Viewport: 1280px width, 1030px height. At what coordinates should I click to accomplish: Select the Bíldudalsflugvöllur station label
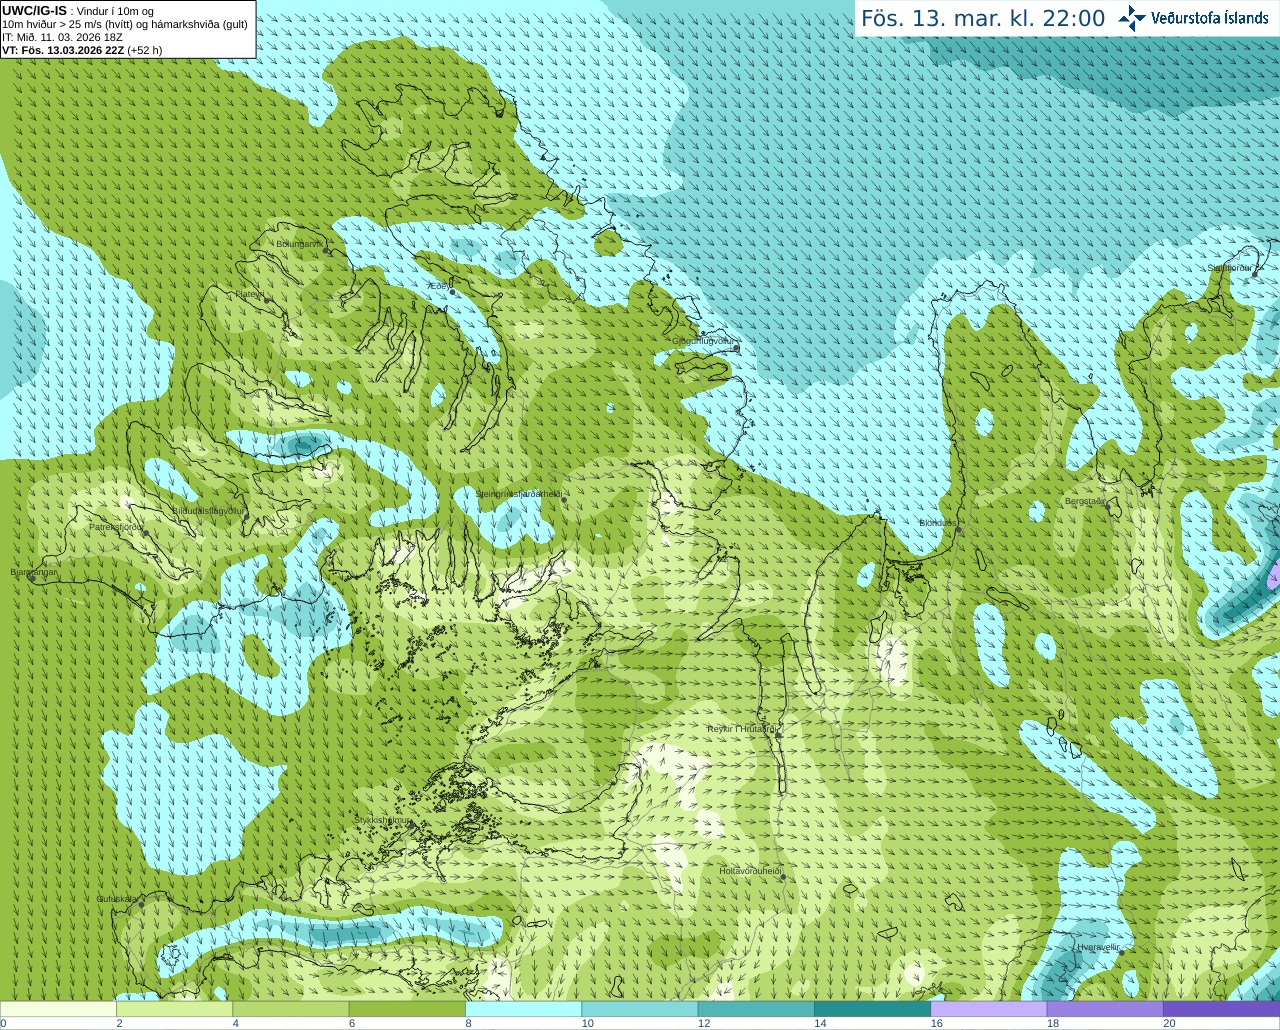(209, 510)
